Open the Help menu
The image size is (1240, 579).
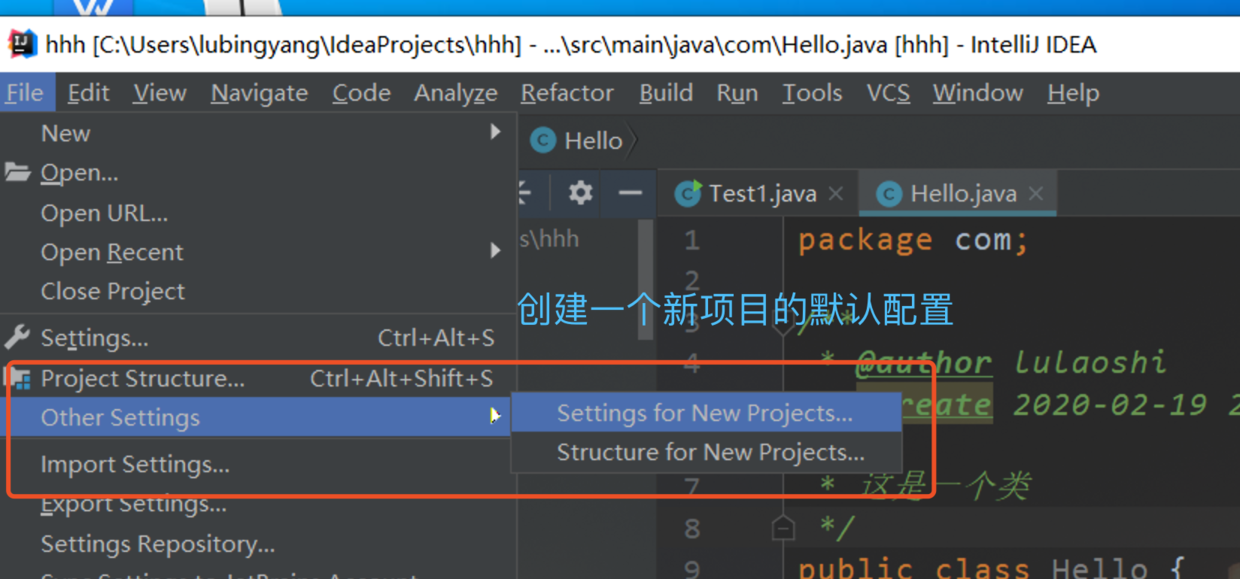pos(1073,93)
